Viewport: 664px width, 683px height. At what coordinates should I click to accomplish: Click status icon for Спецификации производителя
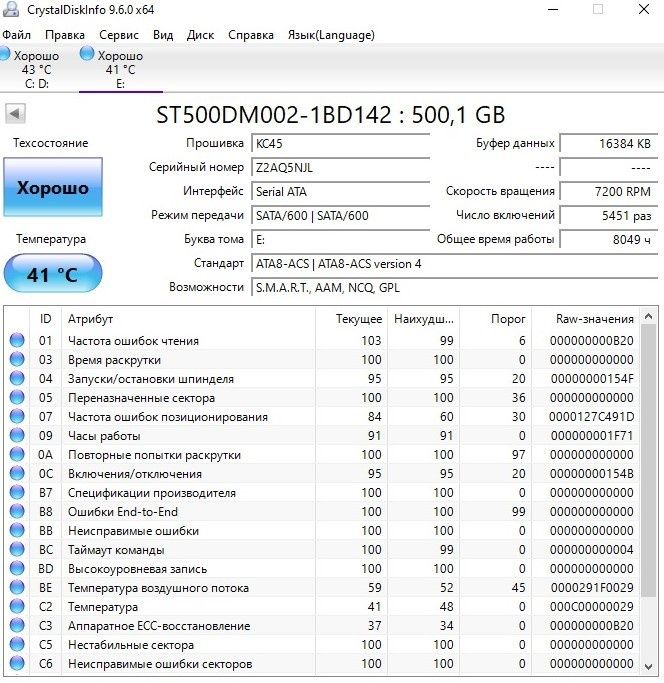17,492
